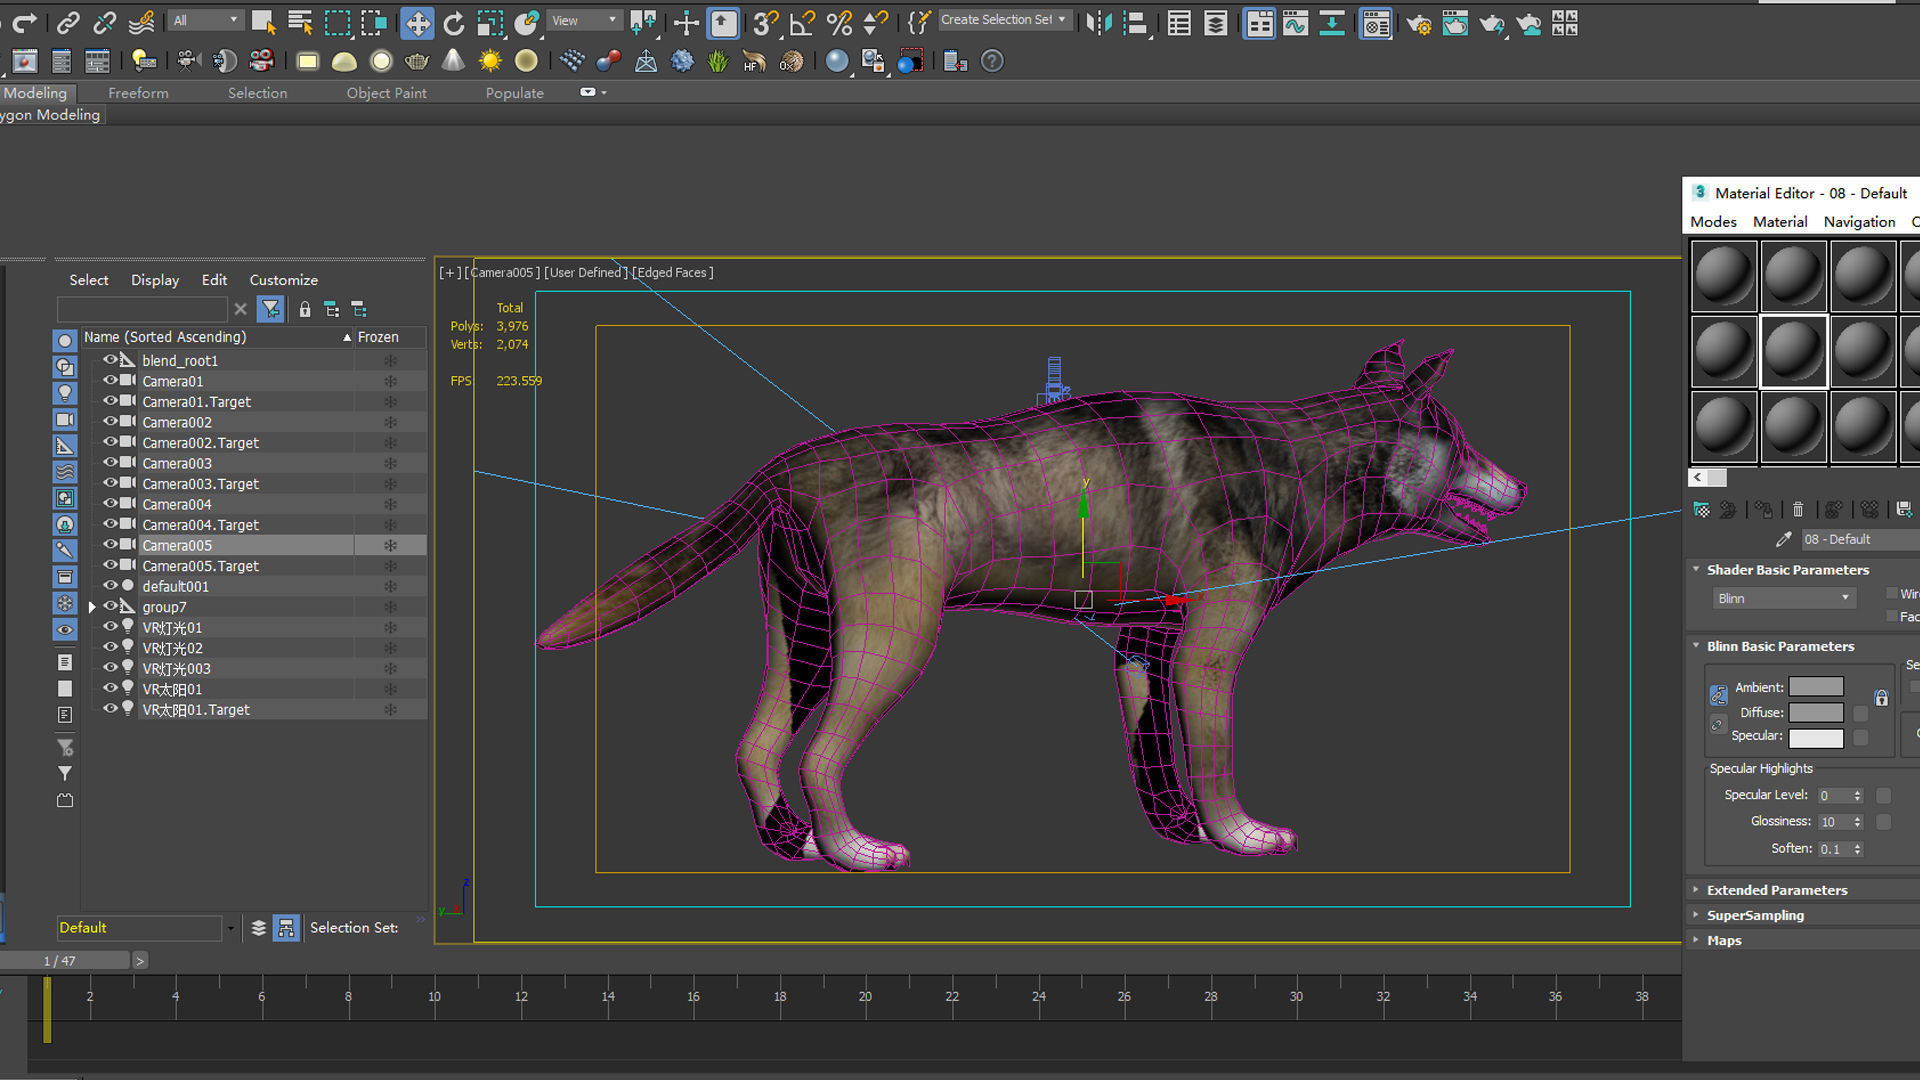The height and width of the screenshot is (1080, 1920).
Task: Collapse the Blinn Basic Parameters rollout
Action: click(1696, 646)
